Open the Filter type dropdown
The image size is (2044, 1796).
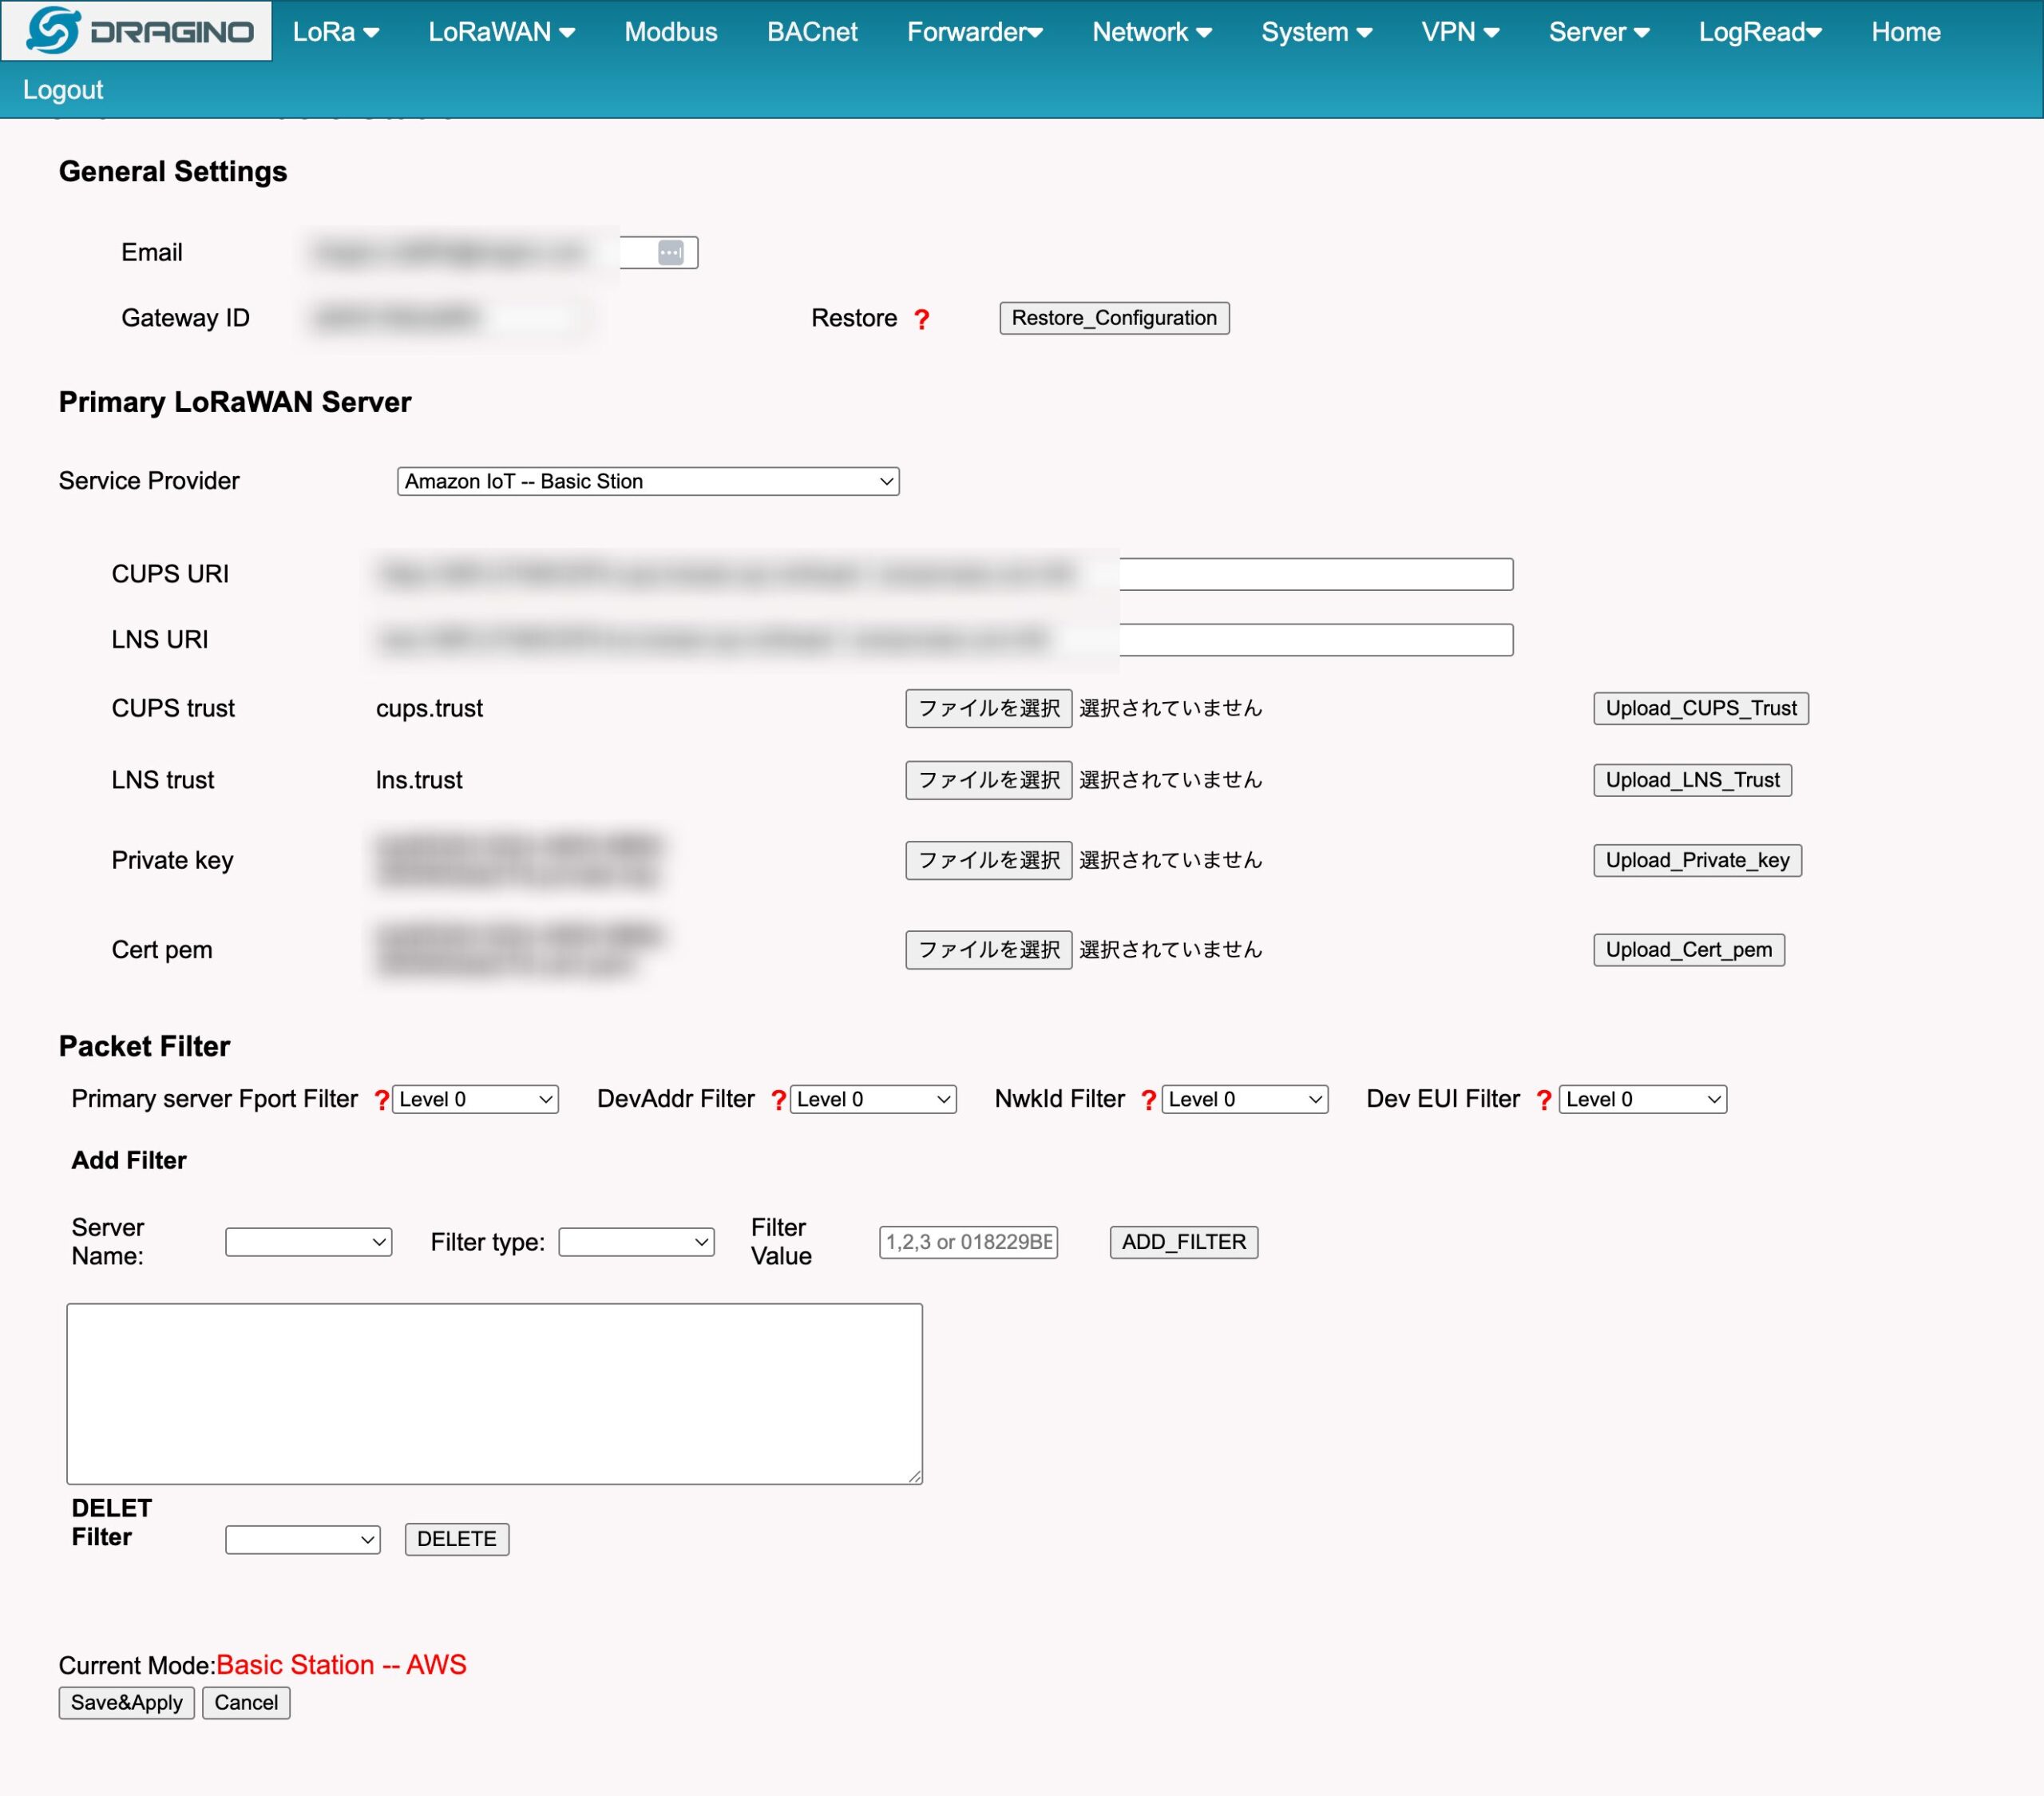[x=636, y=1242]
